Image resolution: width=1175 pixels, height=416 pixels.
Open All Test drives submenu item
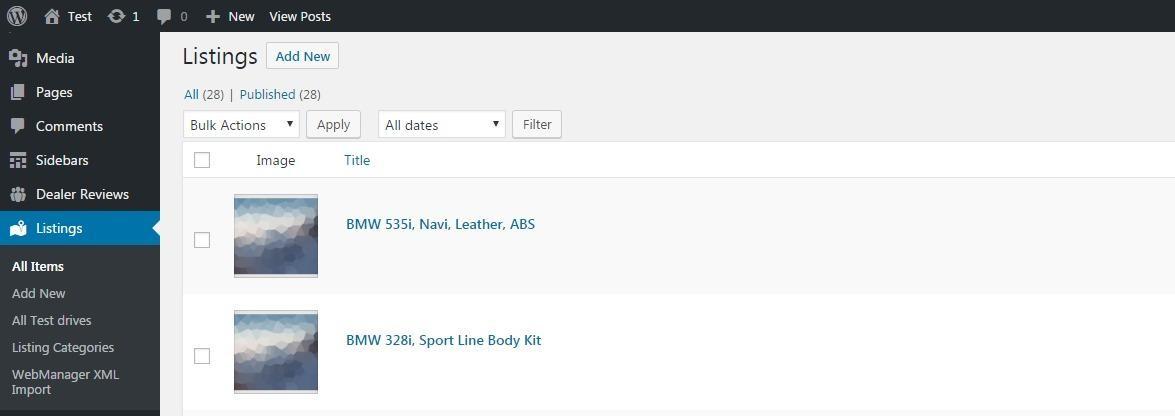point(51,320)
